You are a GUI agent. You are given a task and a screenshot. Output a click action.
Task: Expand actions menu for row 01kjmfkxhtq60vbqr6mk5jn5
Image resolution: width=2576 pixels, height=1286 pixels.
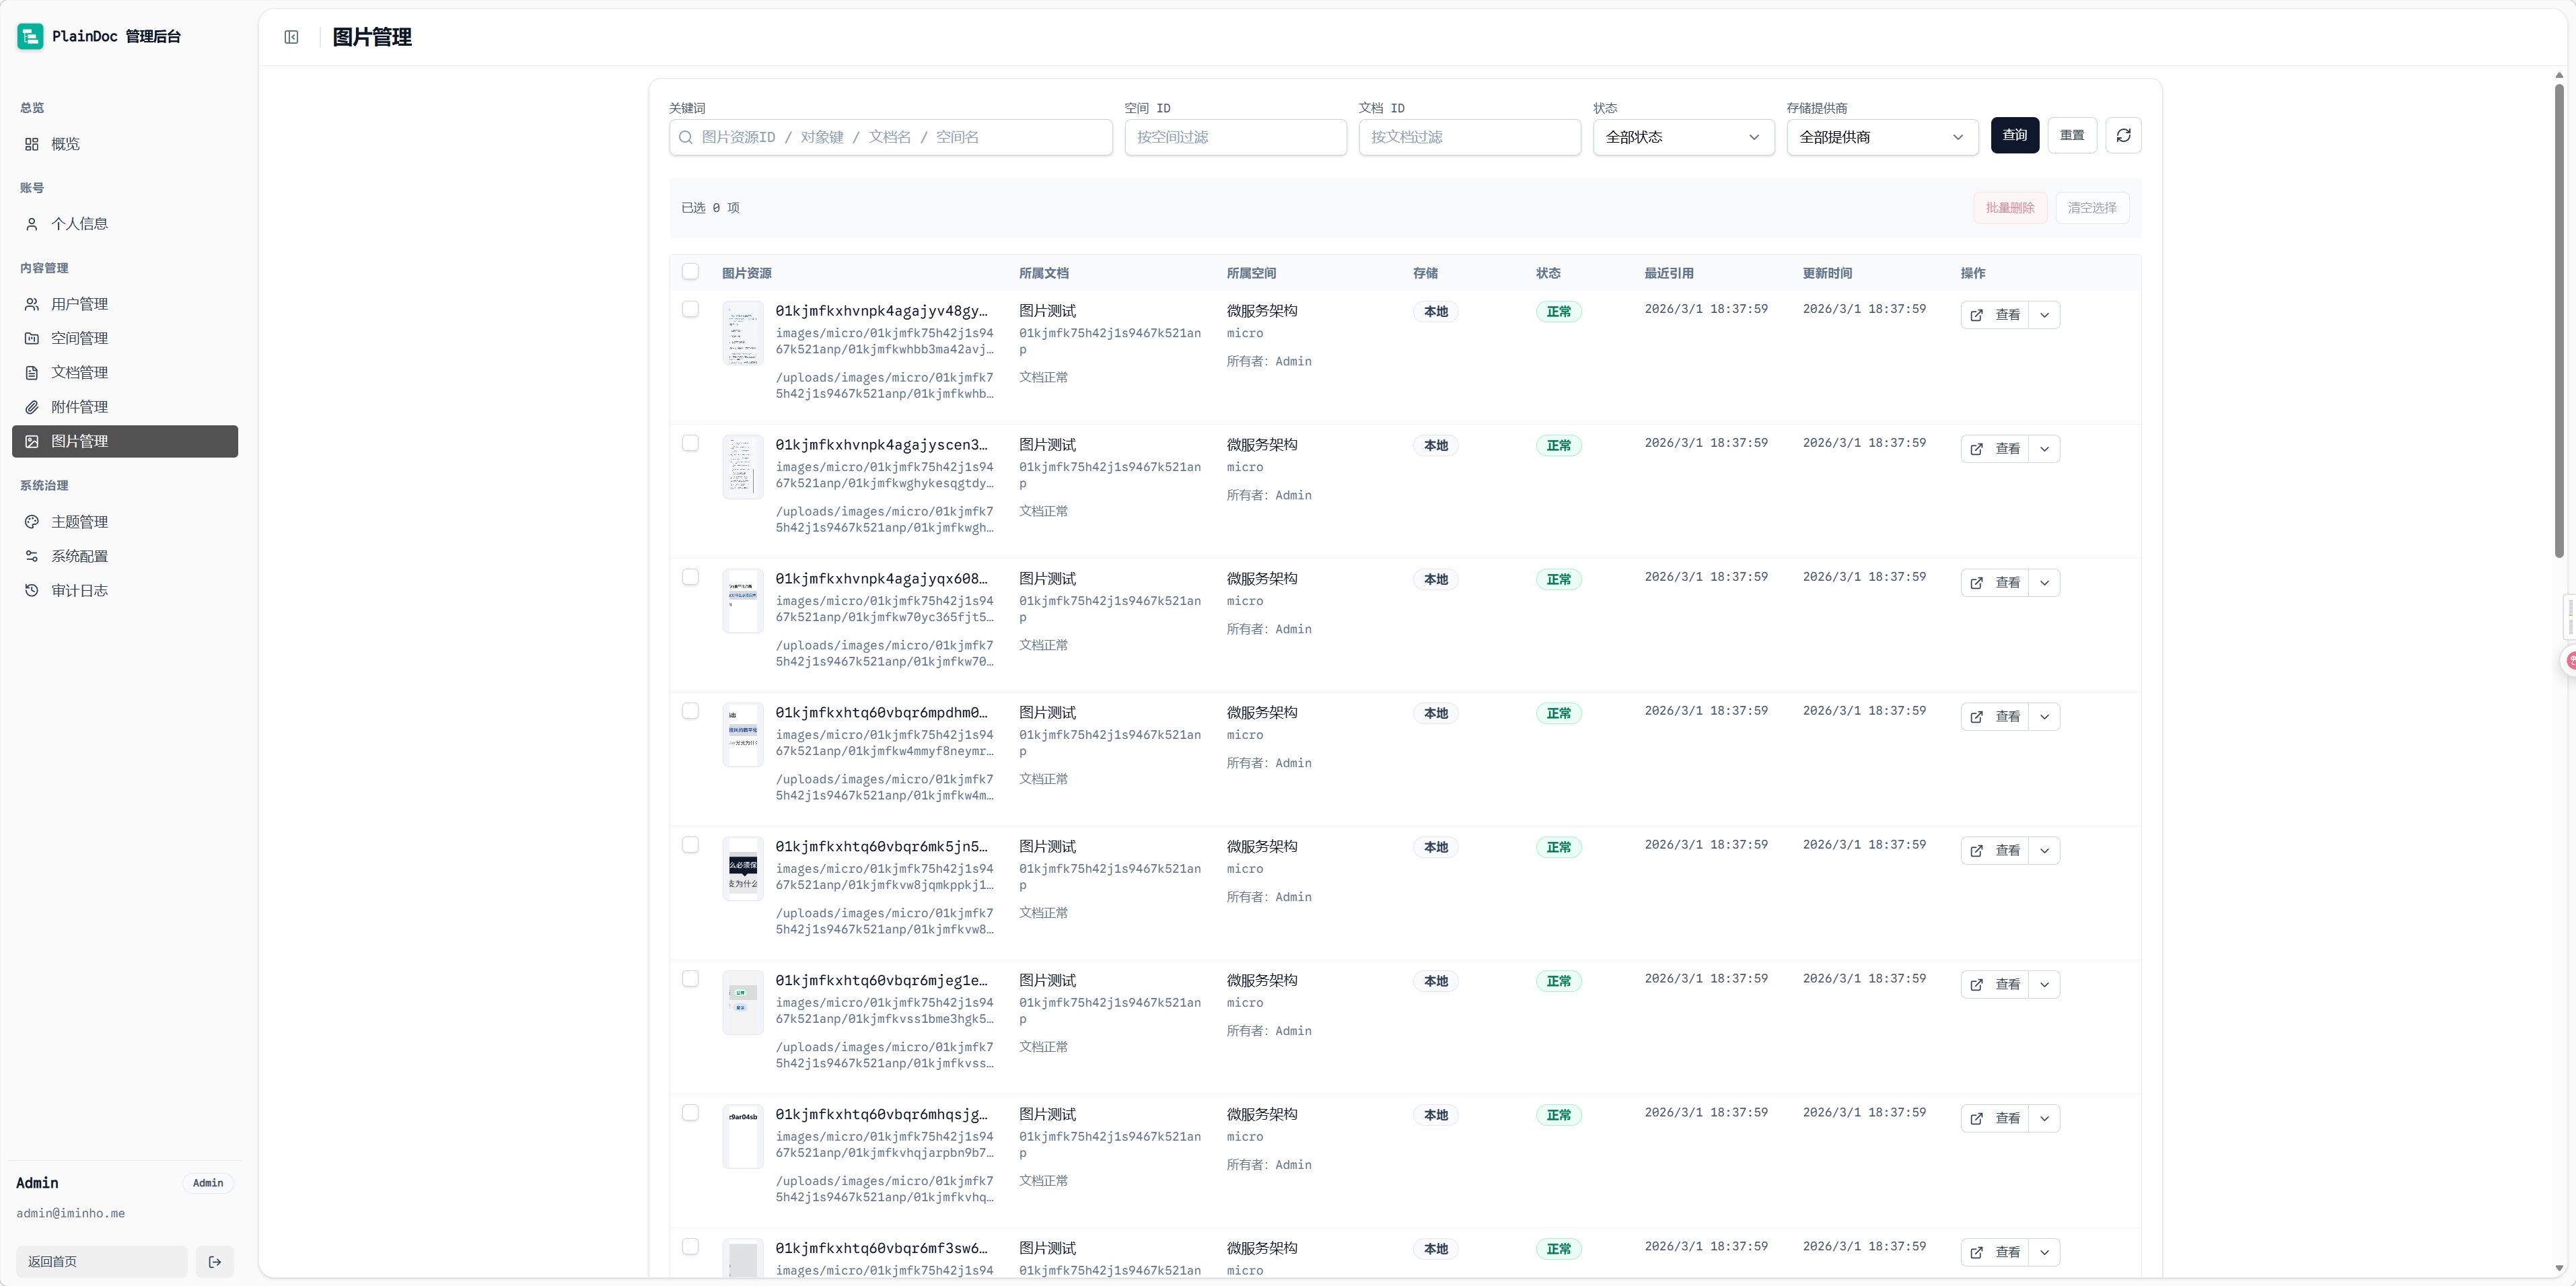2044,851
